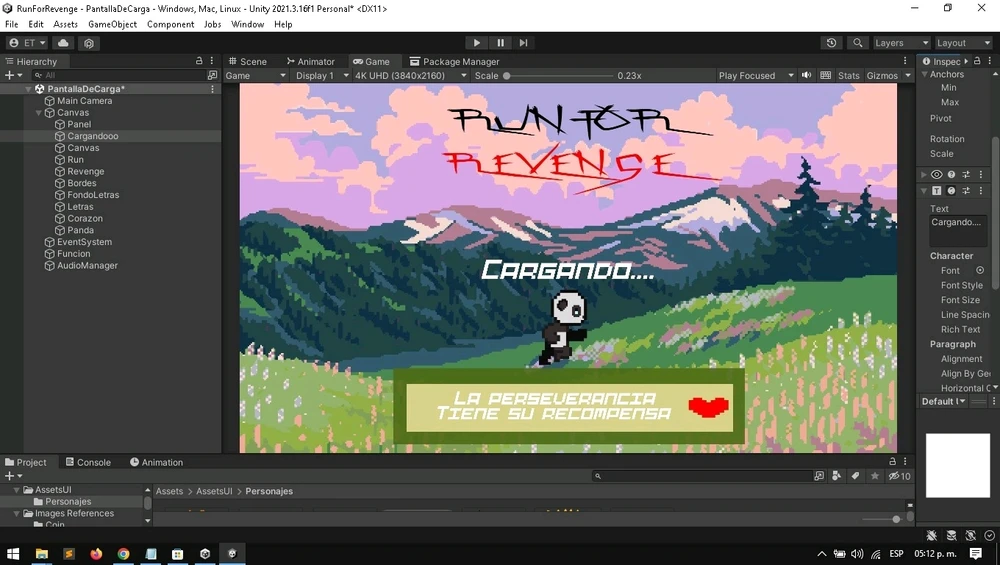Click the Game view Scale slider handle

(x=506, y=75)
